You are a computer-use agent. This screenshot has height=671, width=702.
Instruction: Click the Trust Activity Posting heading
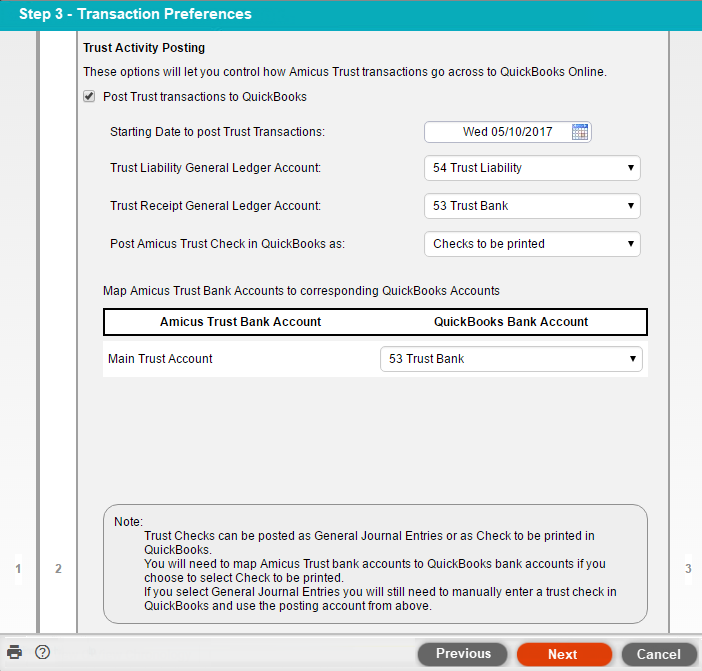point(144,48)
